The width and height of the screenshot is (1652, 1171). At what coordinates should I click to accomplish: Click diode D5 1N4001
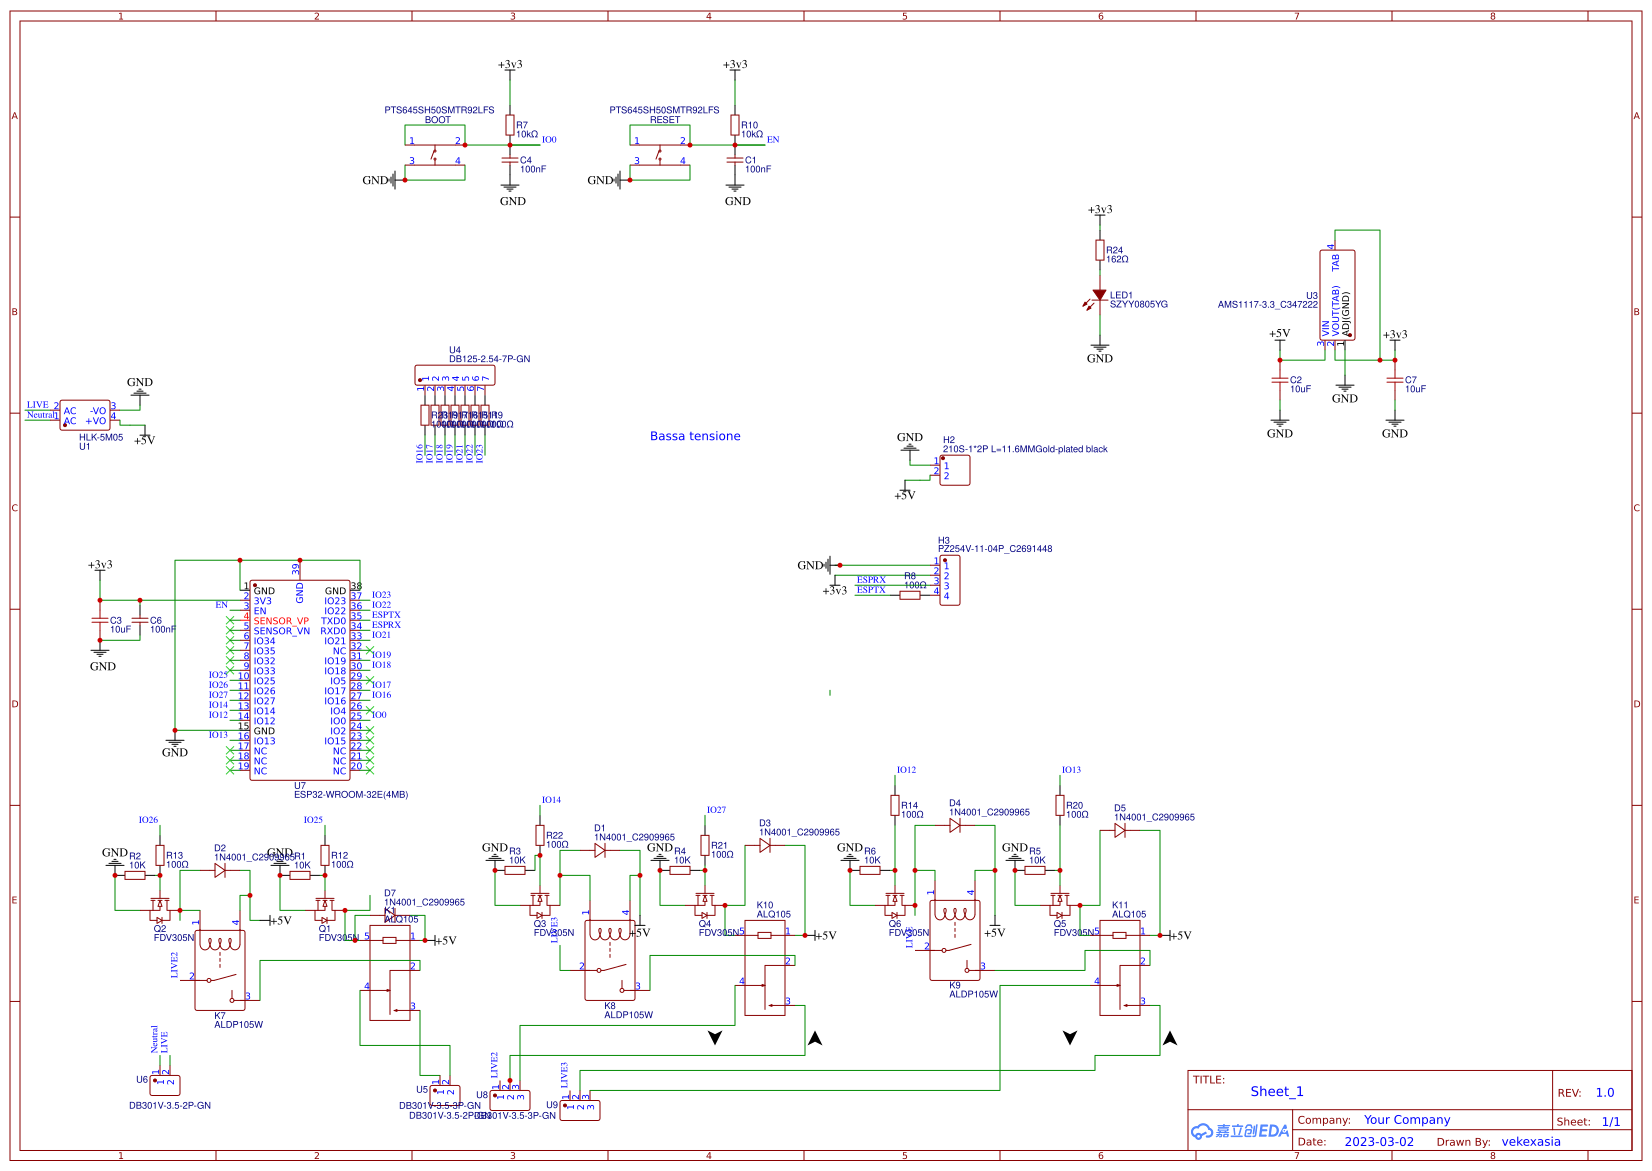pyautogui.click(x=1120, y=830)
